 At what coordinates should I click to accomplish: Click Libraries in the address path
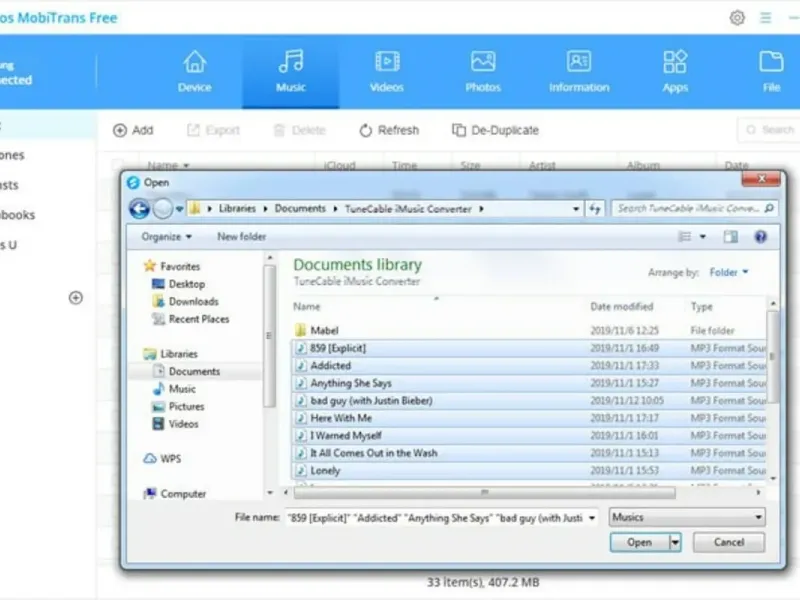click(237, 209)
